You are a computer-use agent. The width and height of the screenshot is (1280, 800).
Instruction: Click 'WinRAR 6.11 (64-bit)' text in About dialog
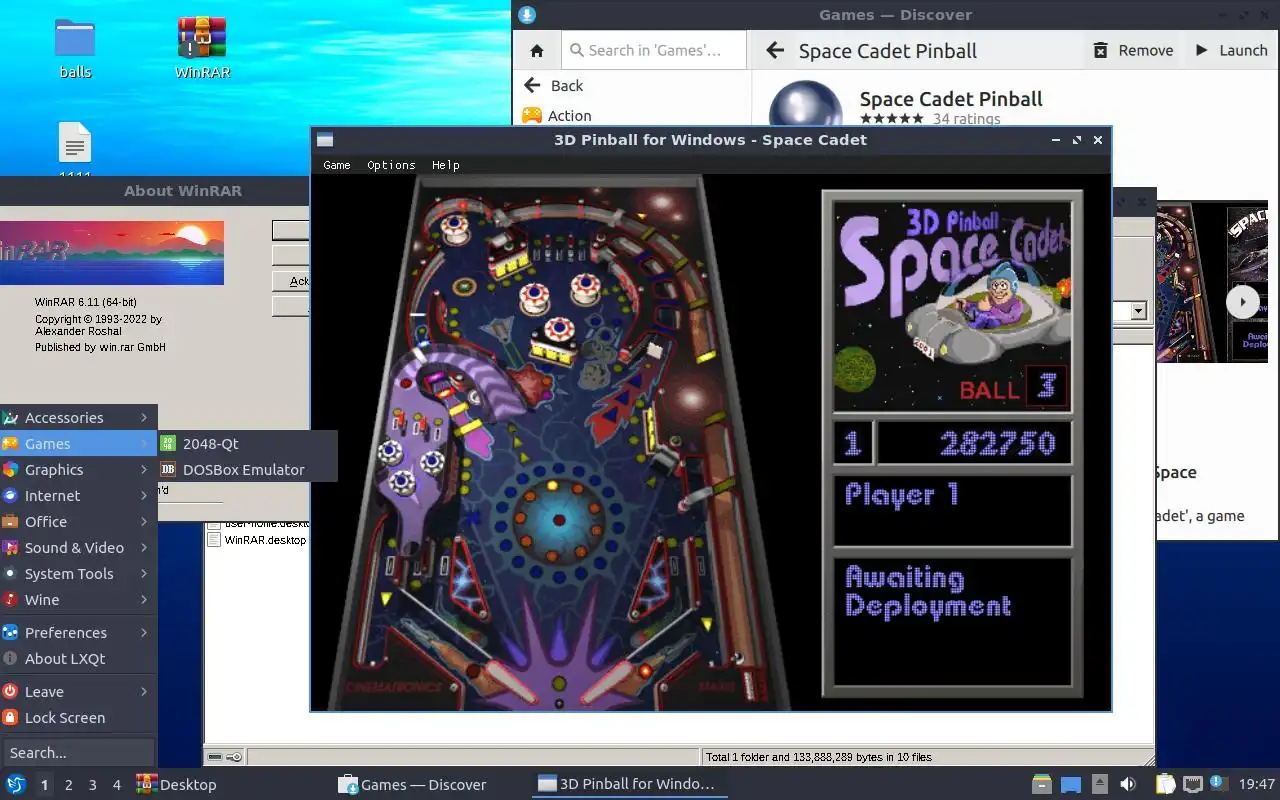[86, 302]
